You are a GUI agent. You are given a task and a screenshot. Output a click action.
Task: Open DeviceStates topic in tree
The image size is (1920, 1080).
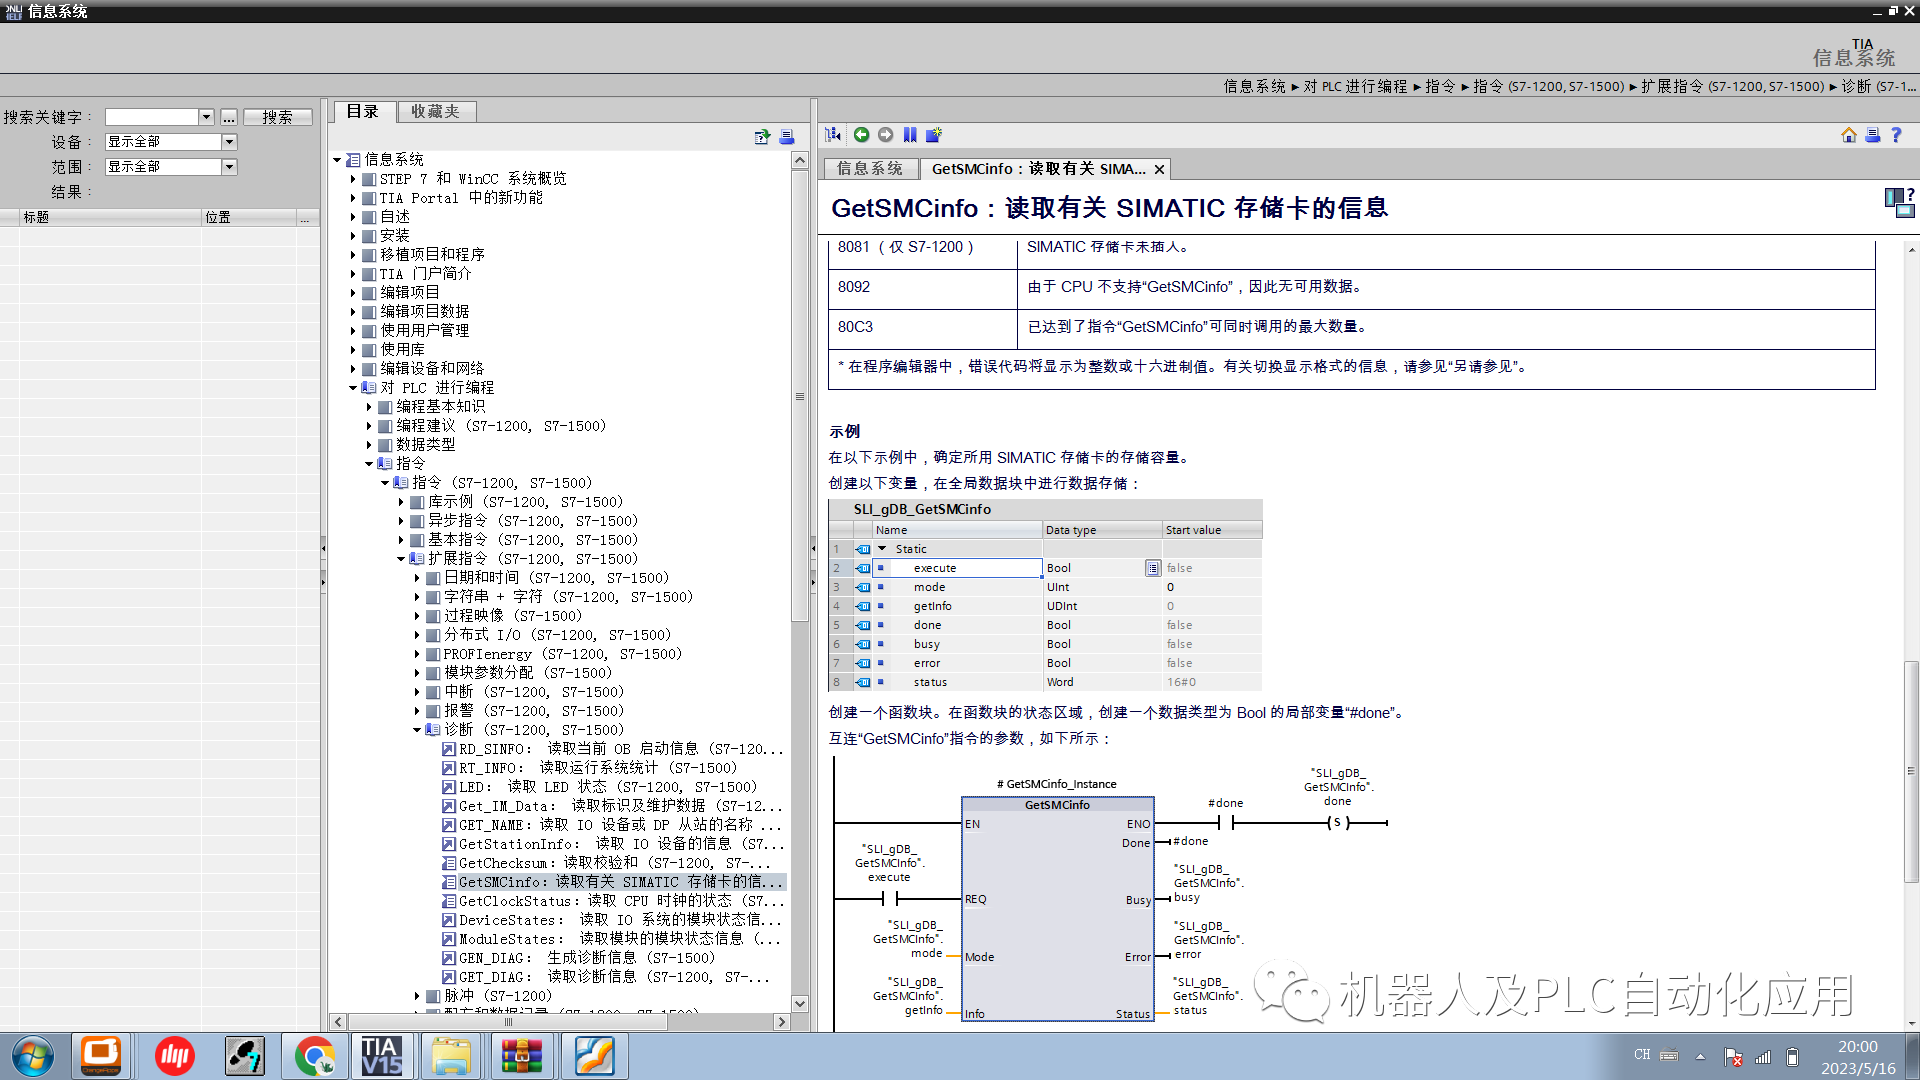tap(613, 920)
